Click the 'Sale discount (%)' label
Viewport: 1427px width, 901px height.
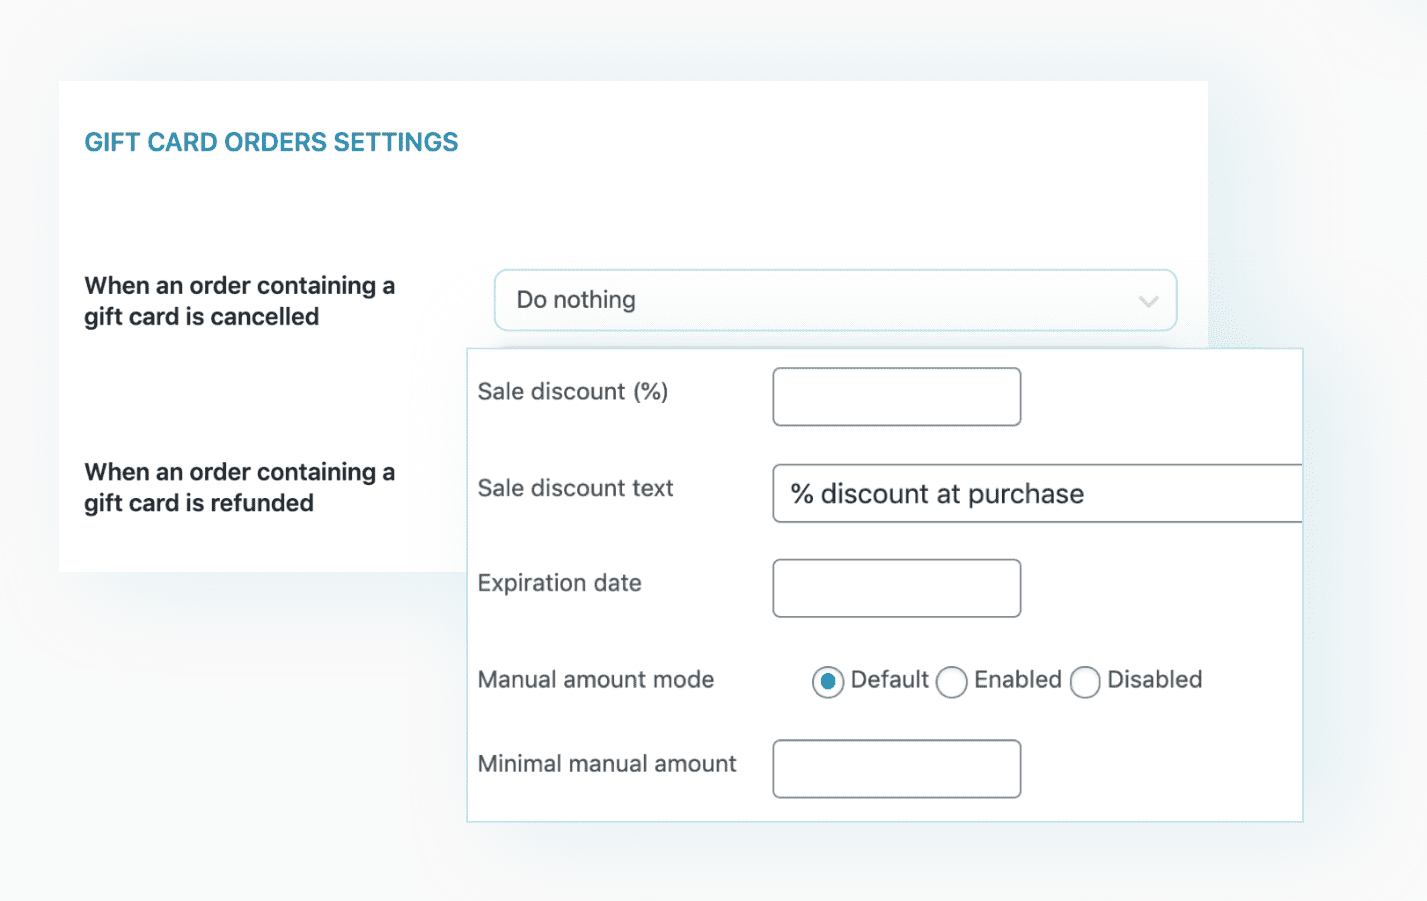[572, 392]
